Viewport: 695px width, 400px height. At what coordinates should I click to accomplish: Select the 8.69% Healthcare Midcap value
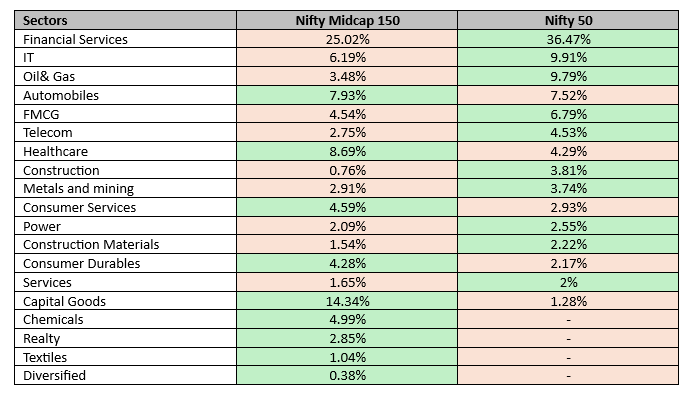point(347,151)
